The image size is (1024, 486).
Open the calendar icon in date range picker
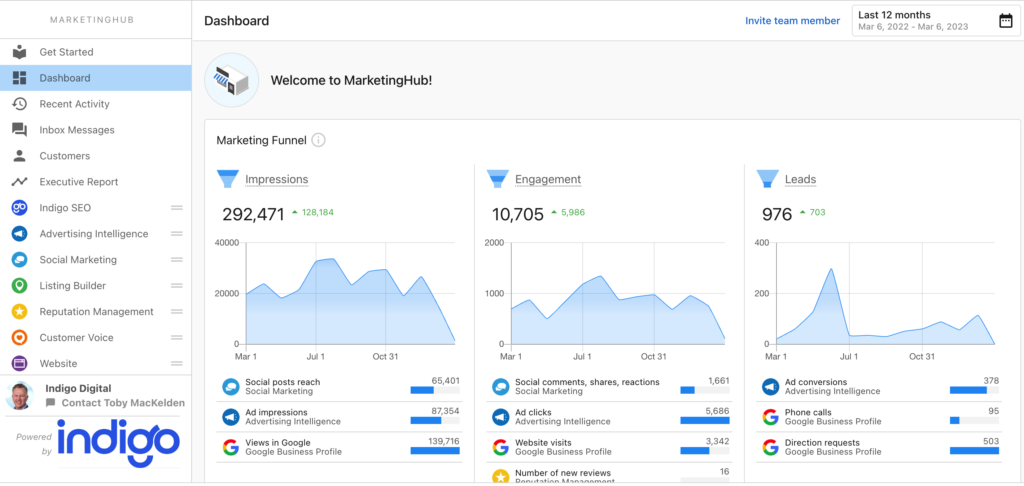coord(1006,21)
